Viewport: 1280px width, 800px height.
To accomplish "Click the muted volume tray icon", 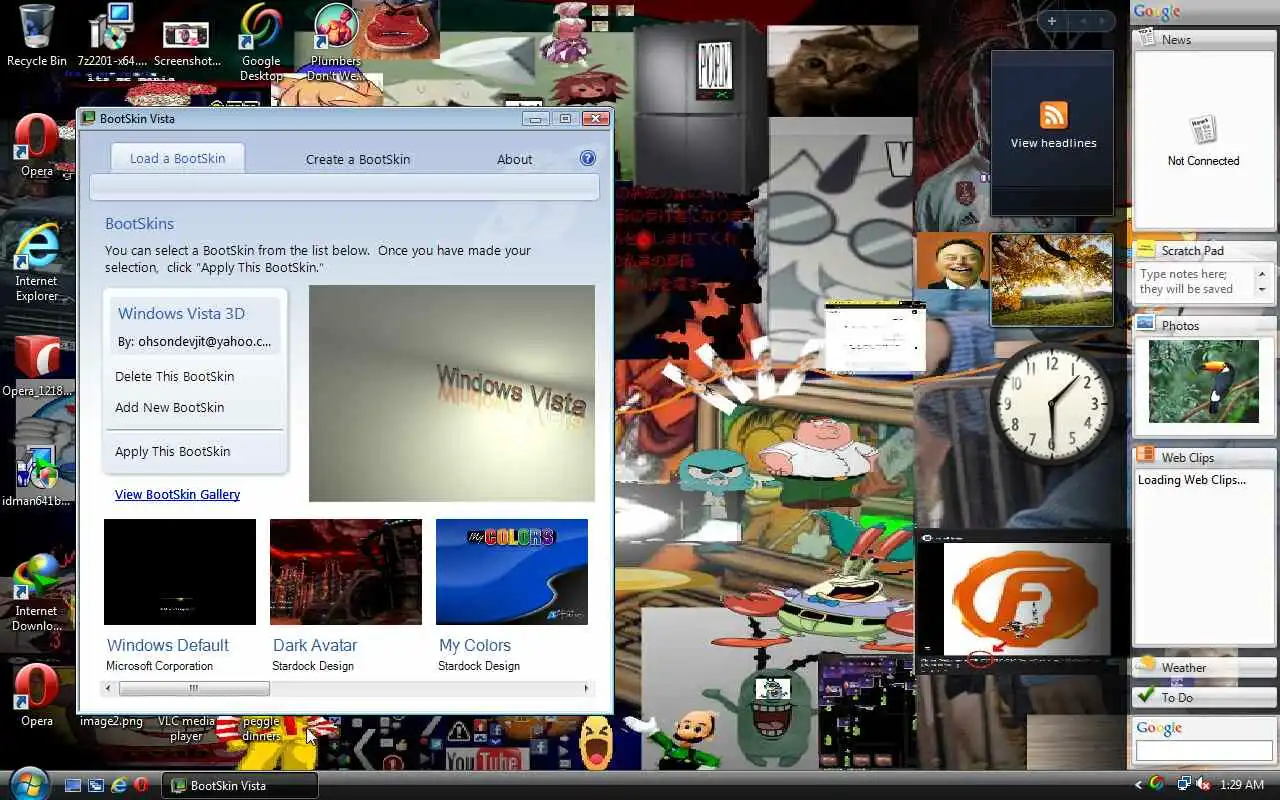I will pyautogui.click(x=1203, y=784).
